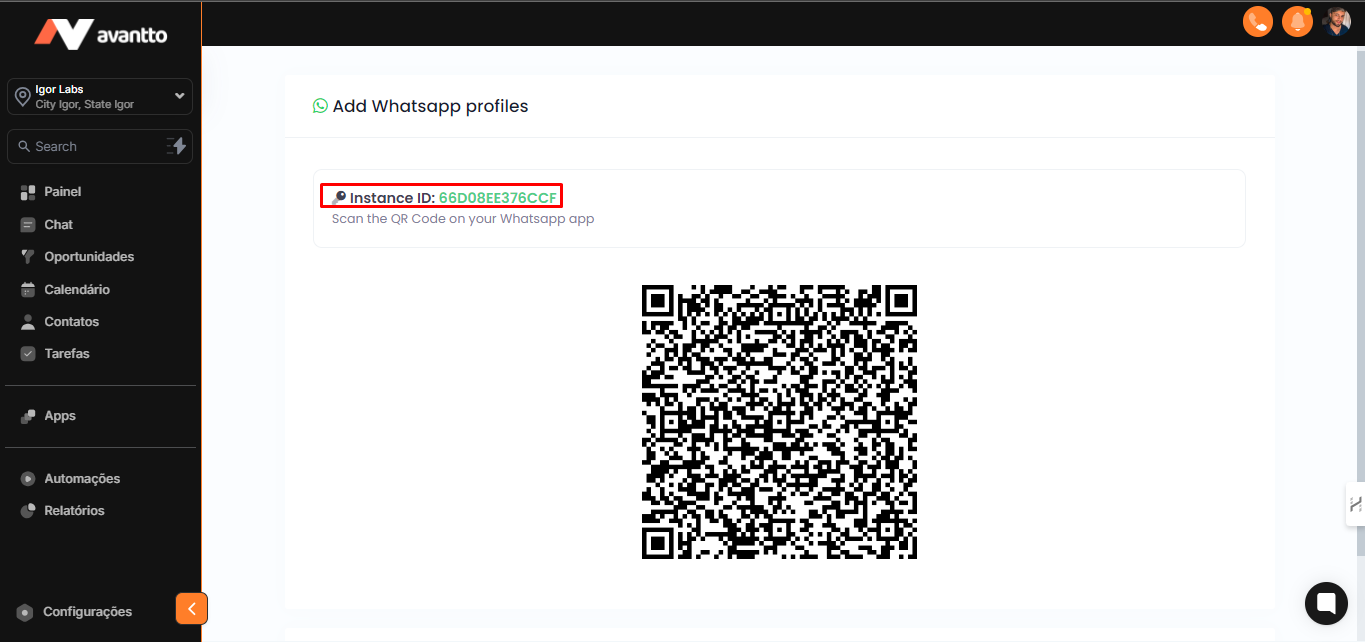Click the user profile avatar

[1337, 21]
